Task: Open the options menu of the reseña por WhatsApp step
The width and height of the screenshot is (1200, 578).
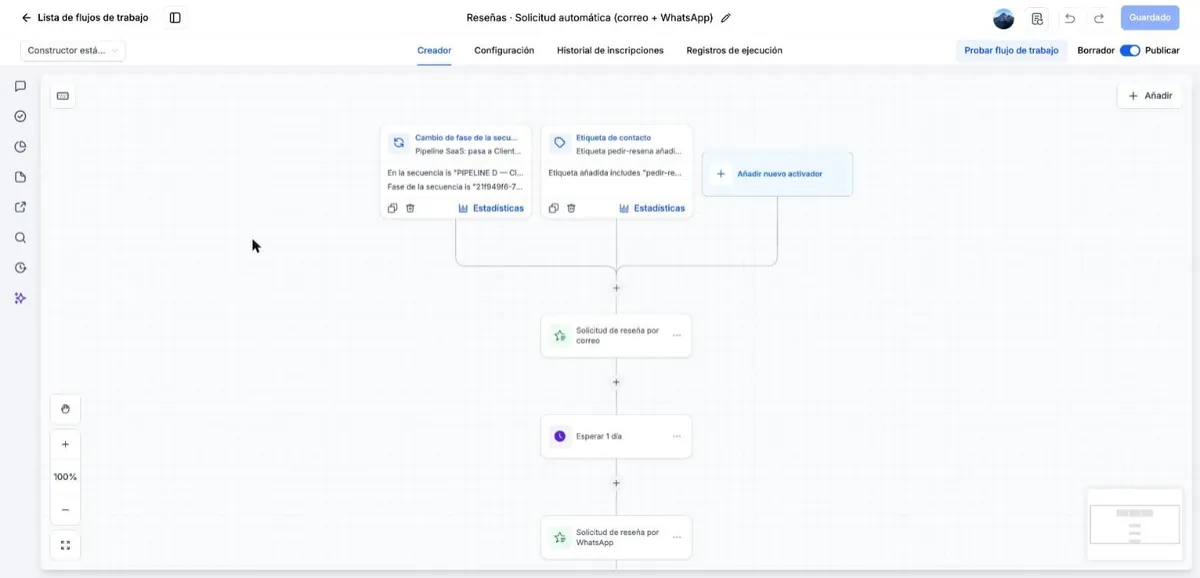Action: tap(677, 537)
